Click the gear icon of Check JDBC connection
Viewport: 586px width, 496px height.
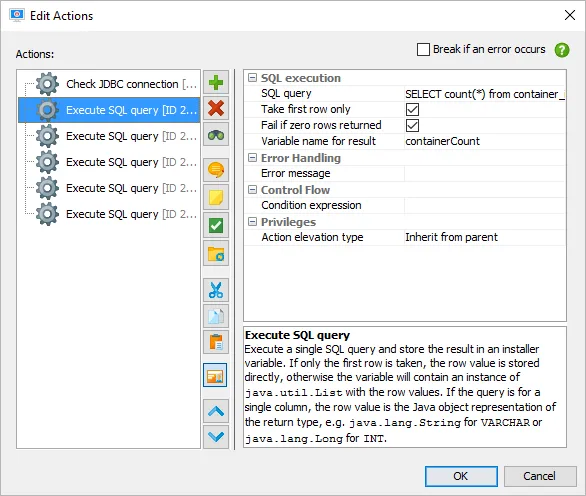pyautogui.click(x=47, y=84)
